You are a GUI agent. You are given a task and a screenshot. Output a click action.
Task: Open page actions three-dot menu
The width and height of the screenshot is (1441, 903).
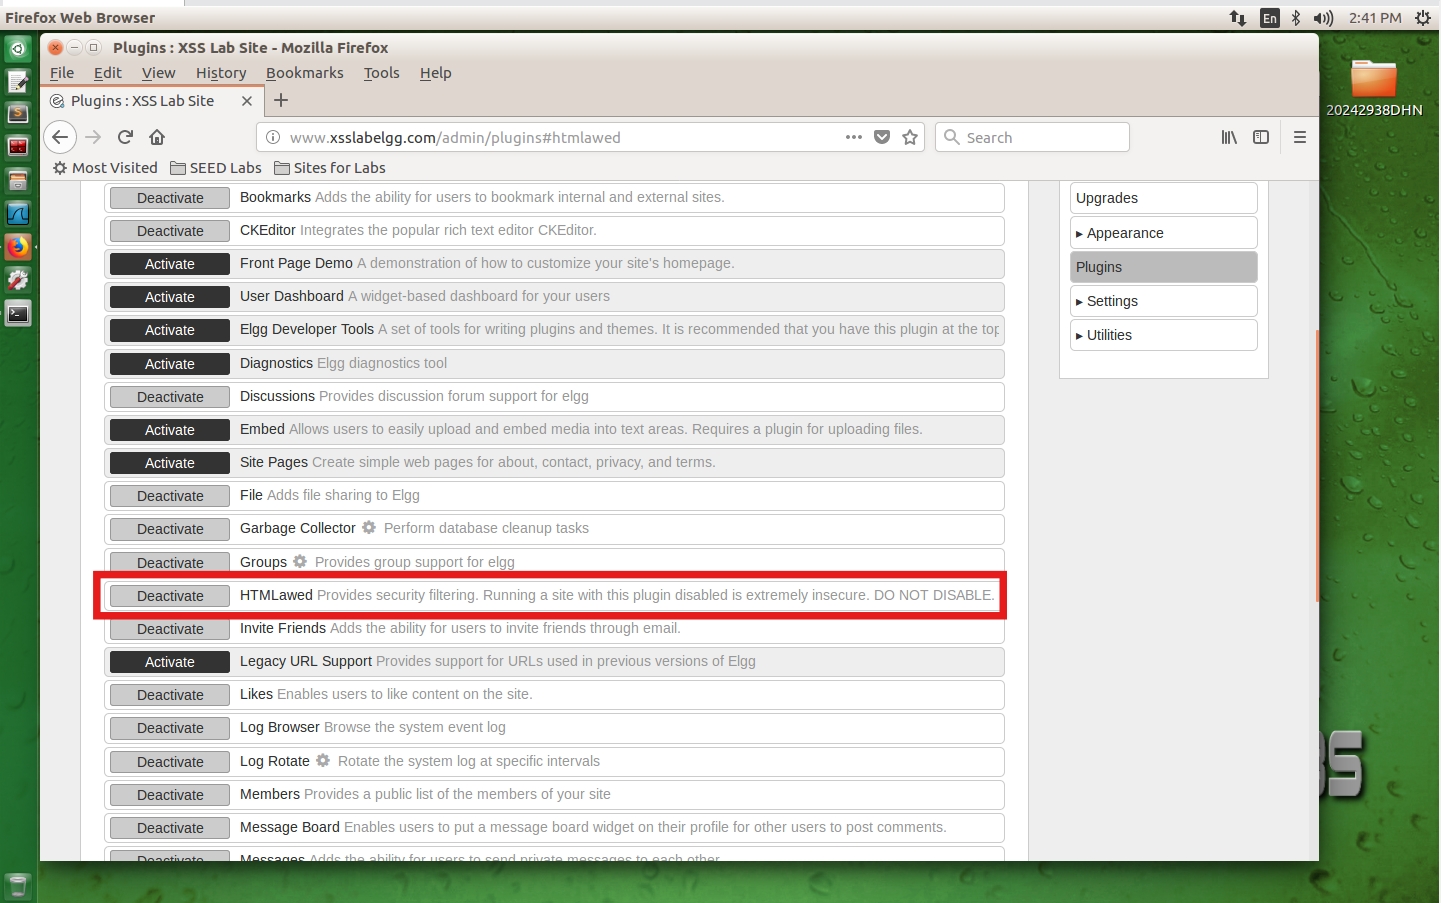853,137
